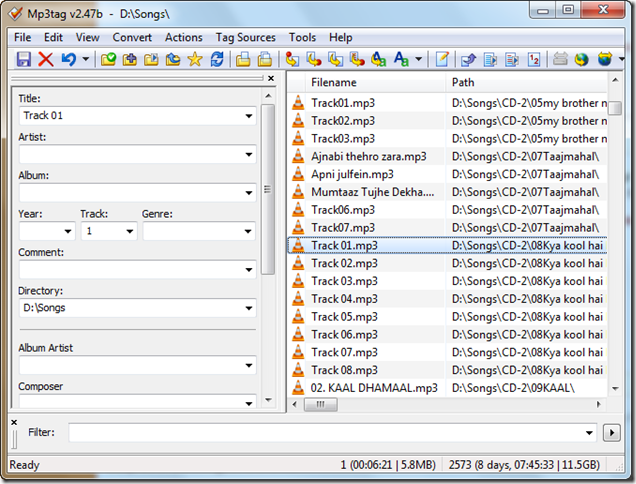Expand the Artist field dropdown

[249, 155]
